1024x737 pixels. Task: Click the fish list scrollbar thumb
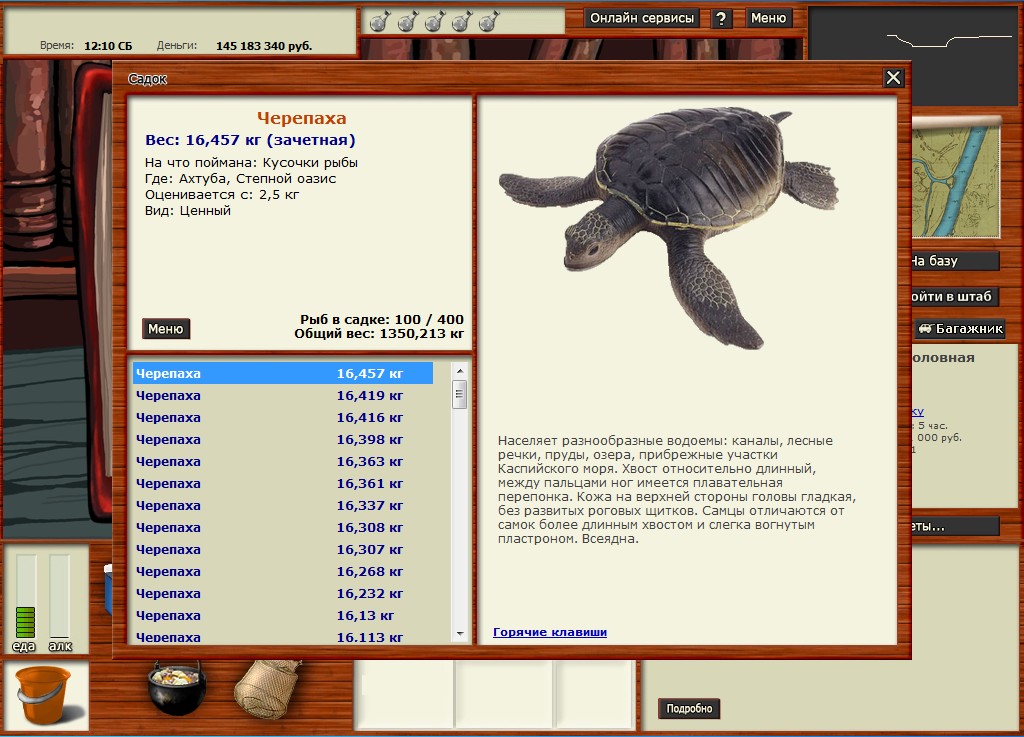[x=459, y=394]
